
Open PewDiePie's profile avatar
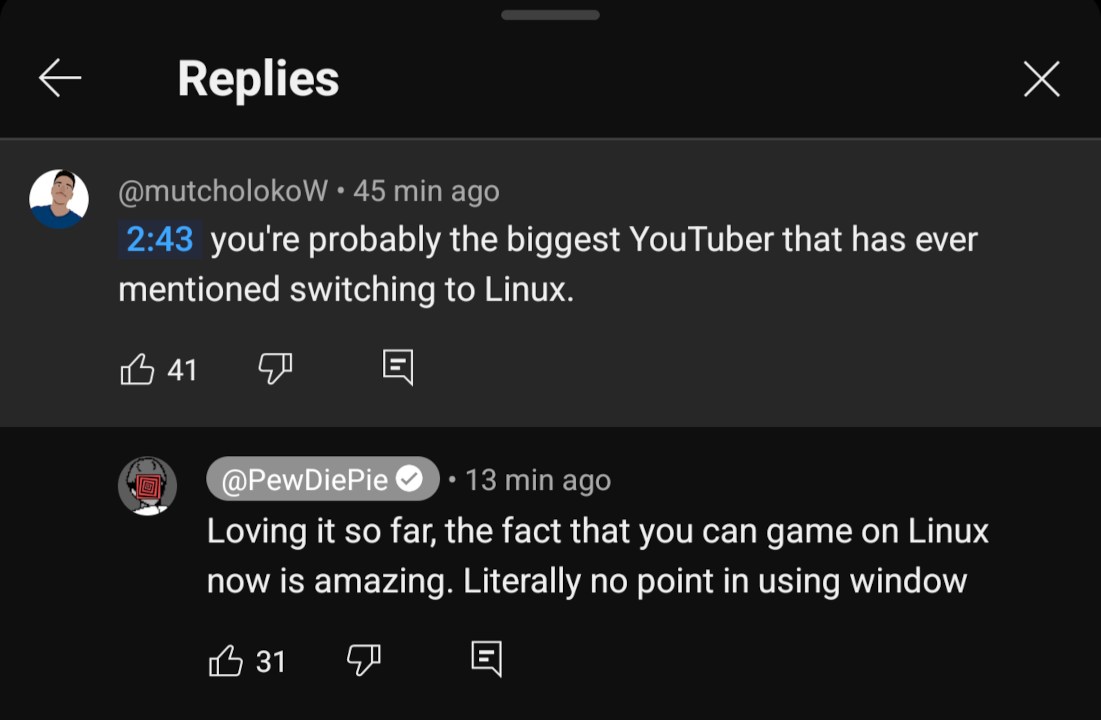pos(148,486)
